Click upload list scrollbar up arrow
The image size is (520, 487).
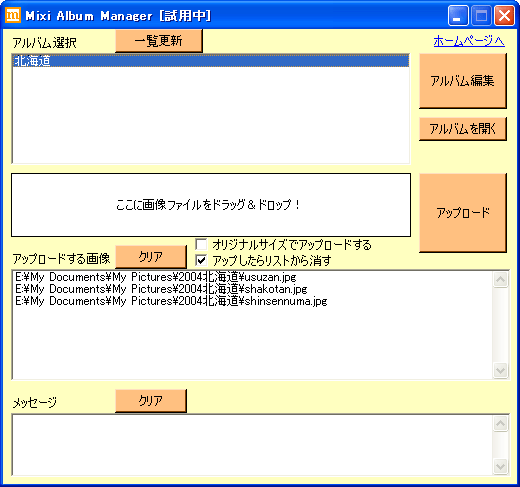coord(500,279)
